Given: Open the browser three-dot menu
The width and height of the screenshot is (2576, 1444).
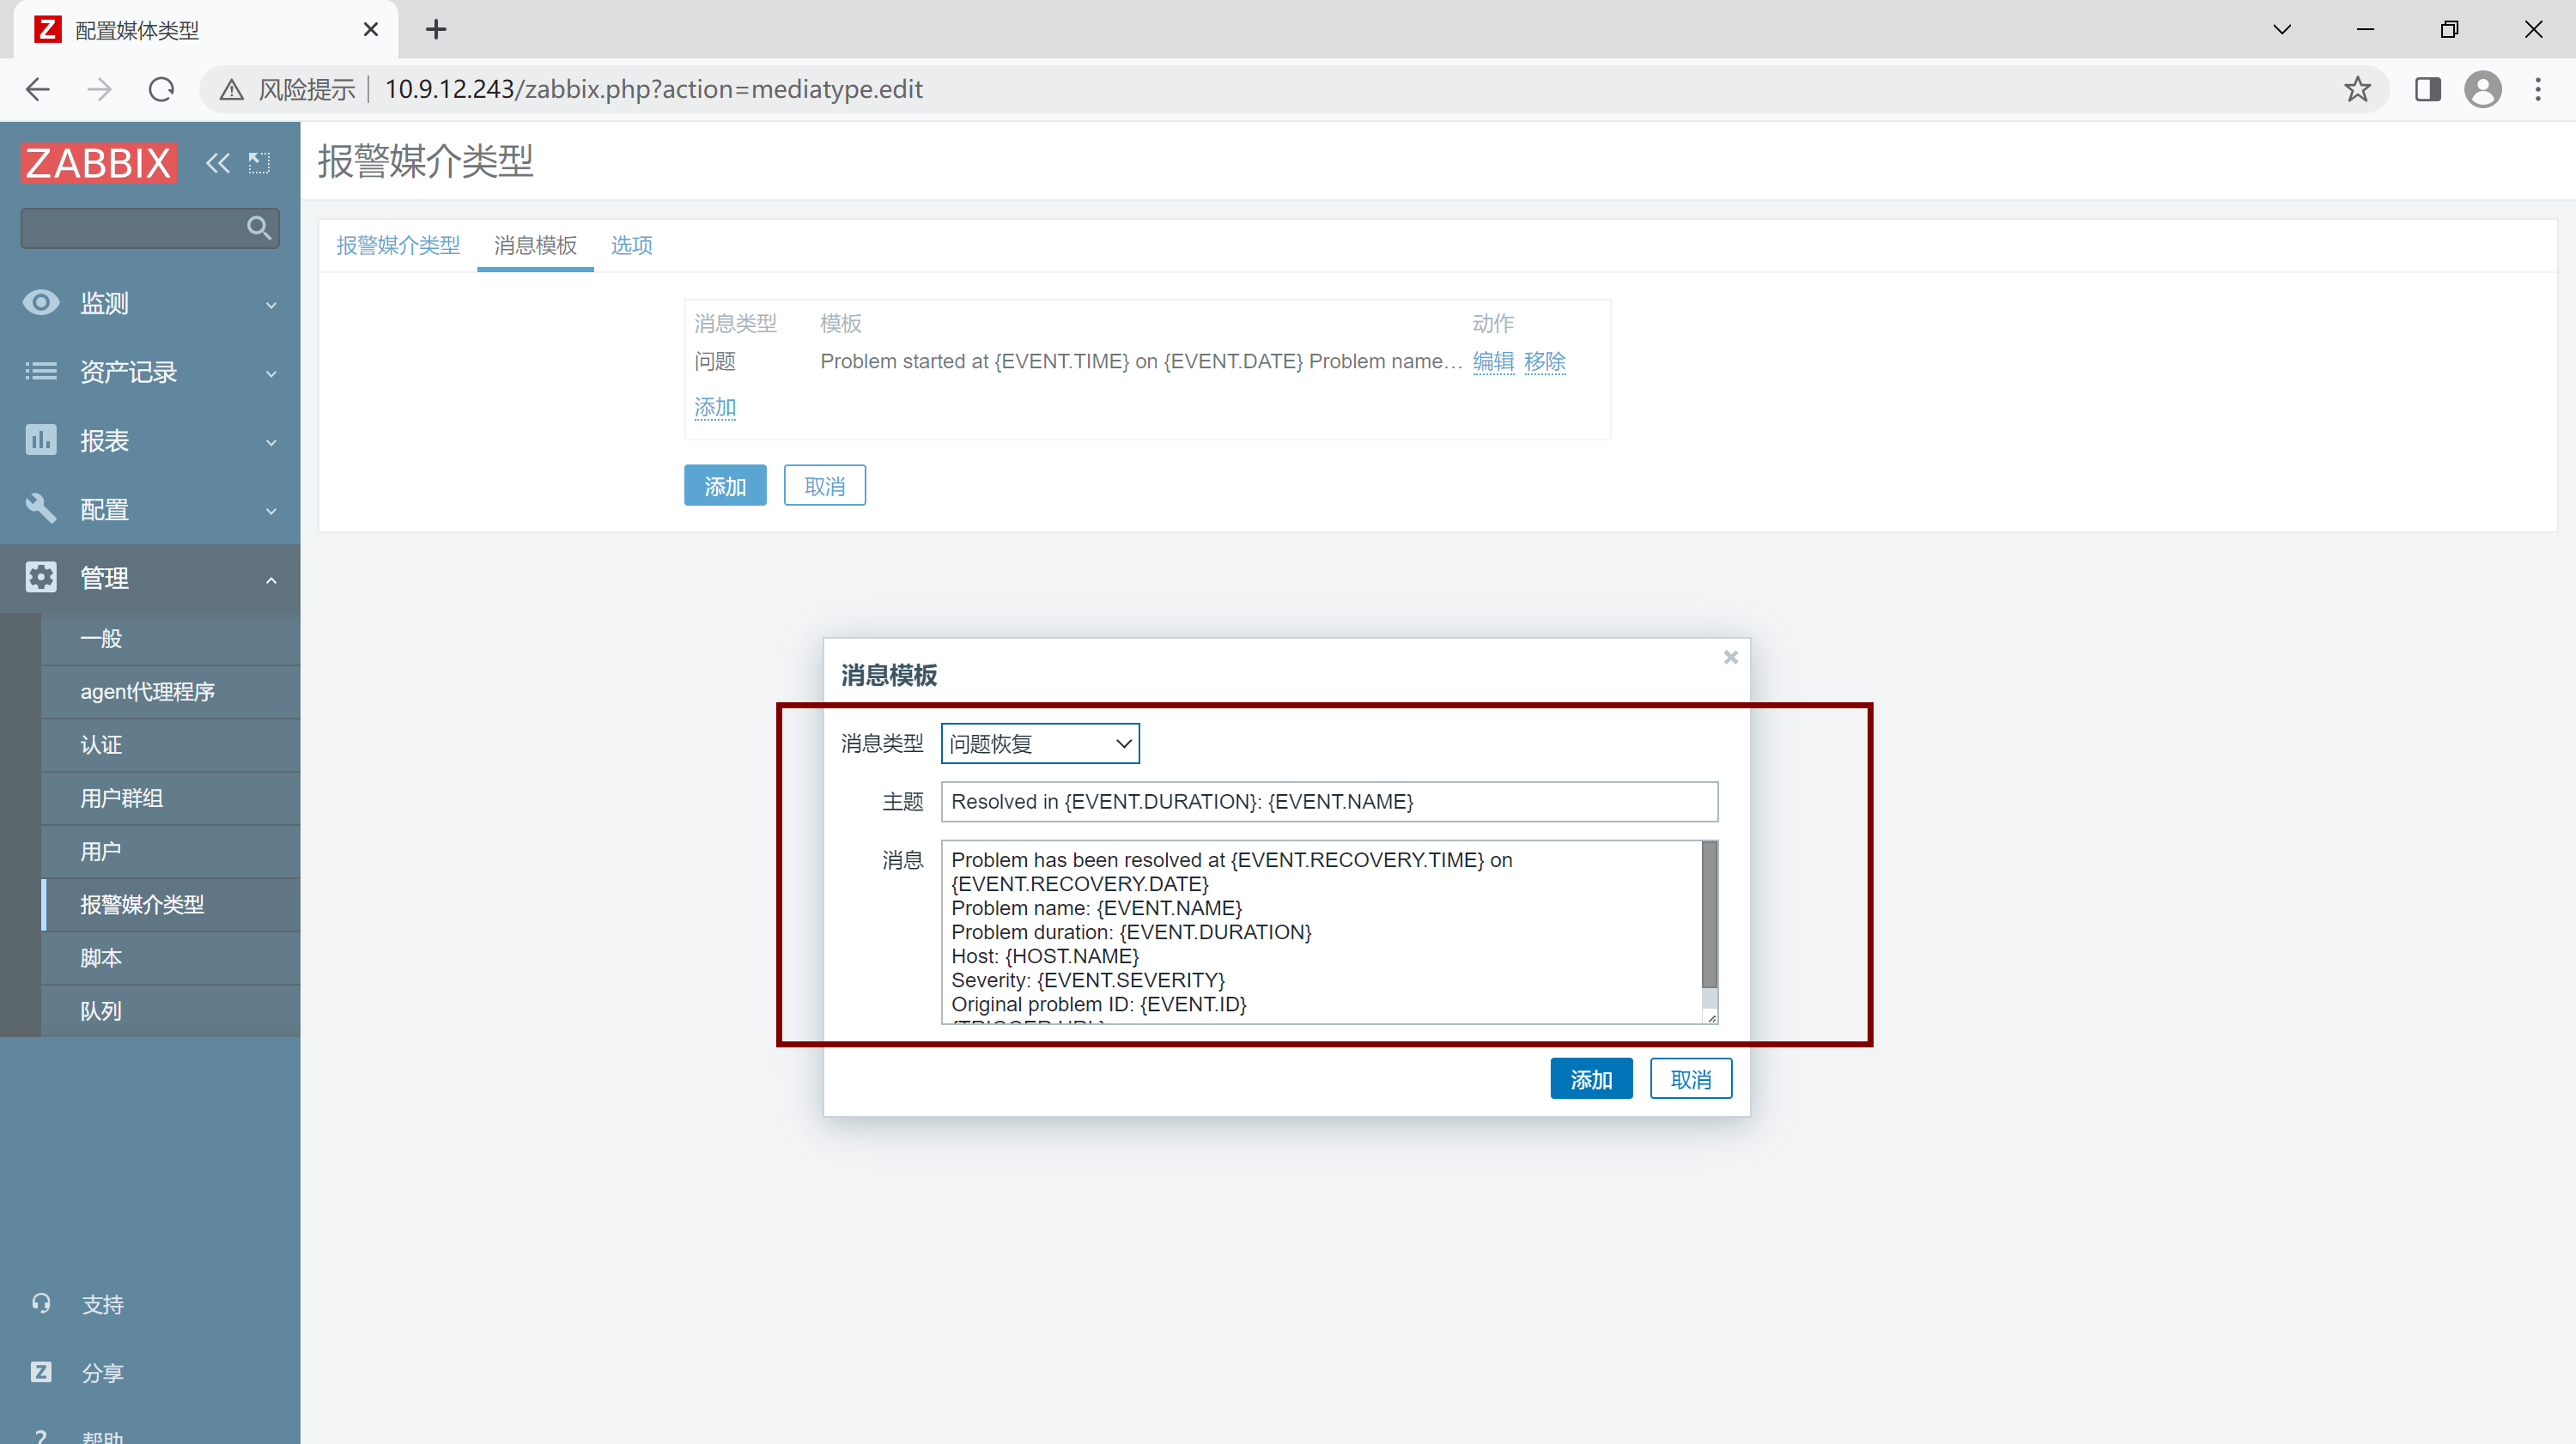Looking at the screenshot, I should [2538, 89].
